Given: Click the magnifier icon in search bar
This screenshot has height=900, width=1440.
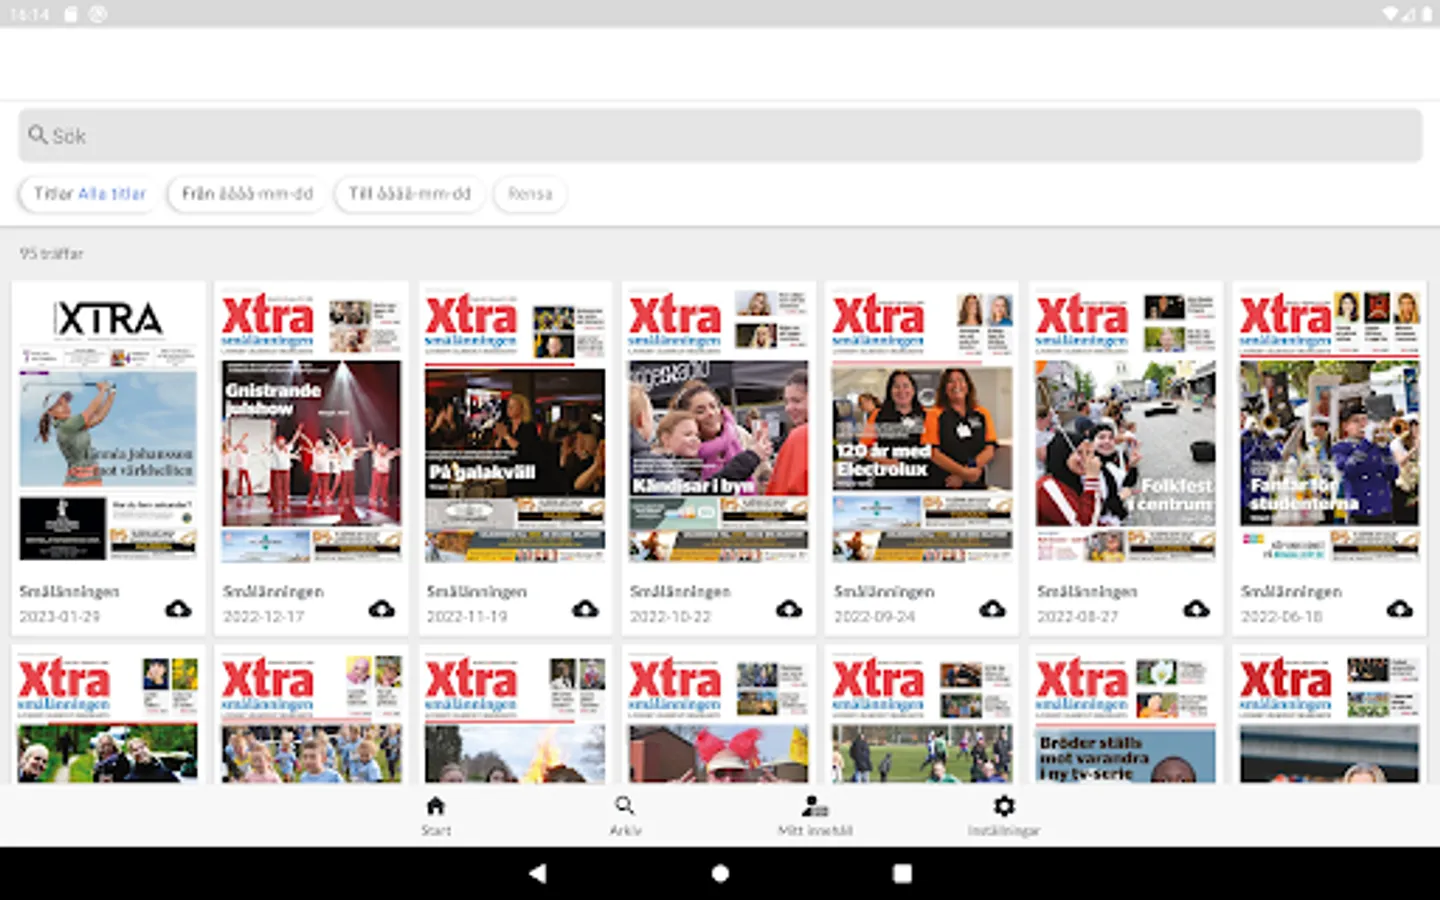Looking at the screenshot, I should click(x=38, y=135).
